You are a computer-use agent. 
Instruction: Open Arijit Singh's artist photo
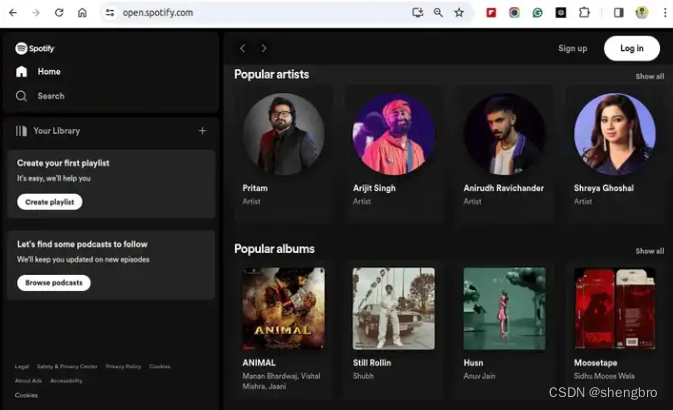[394, 134]
